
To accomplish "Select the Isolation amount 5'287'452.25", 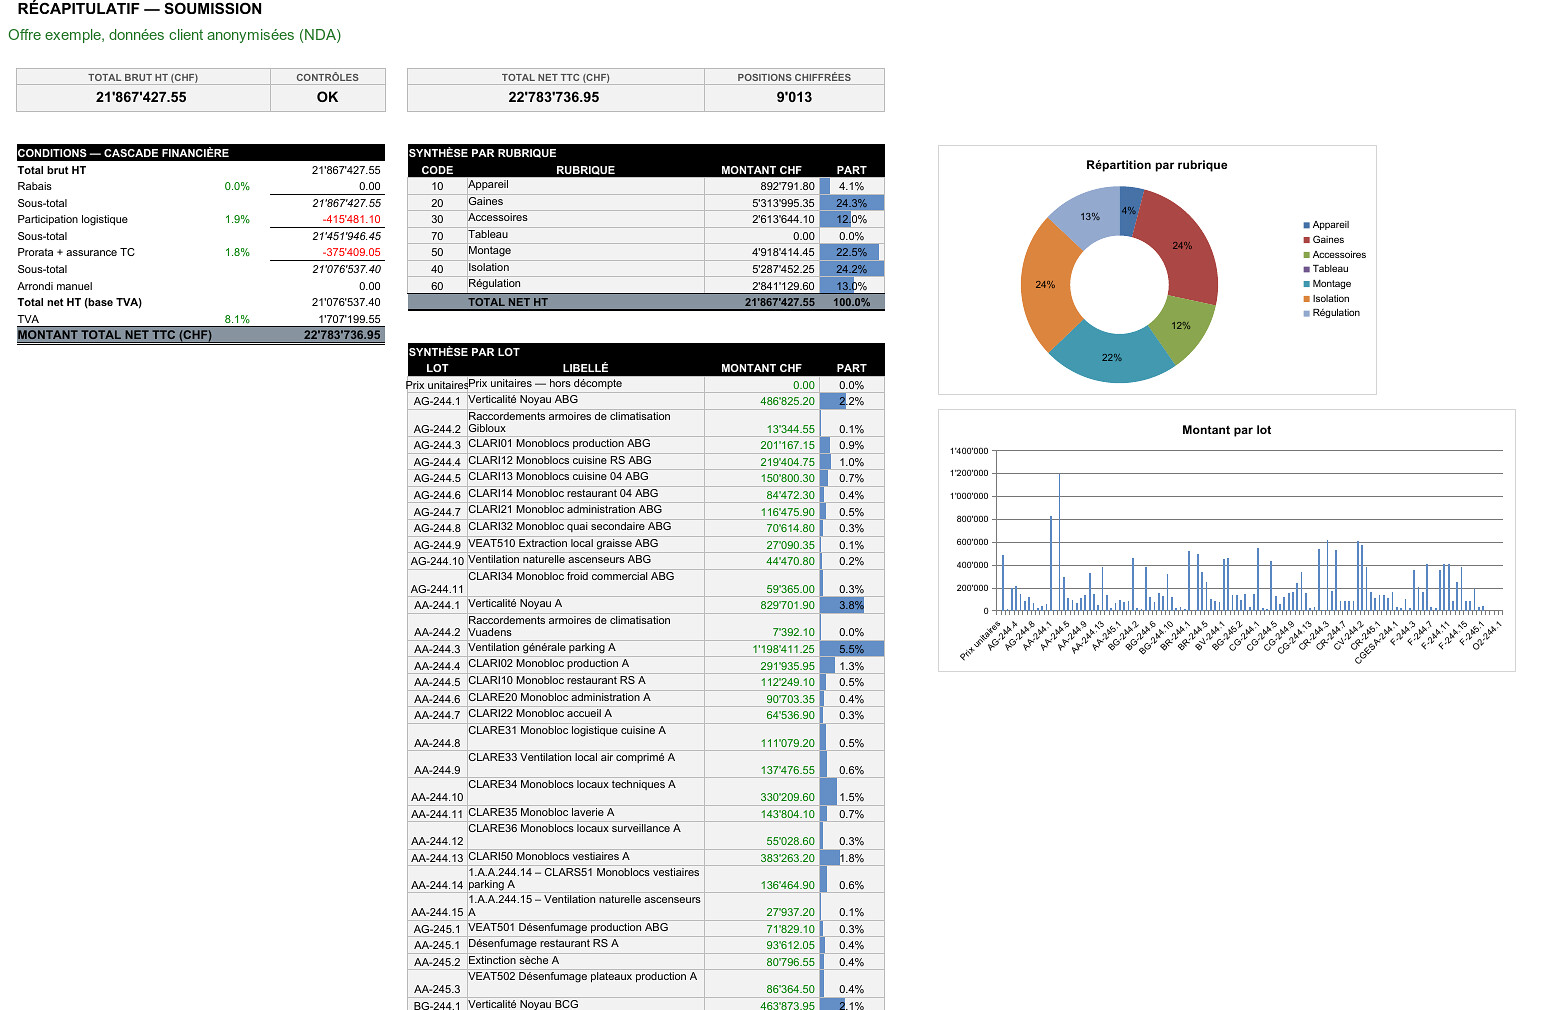I will (783, 269).
